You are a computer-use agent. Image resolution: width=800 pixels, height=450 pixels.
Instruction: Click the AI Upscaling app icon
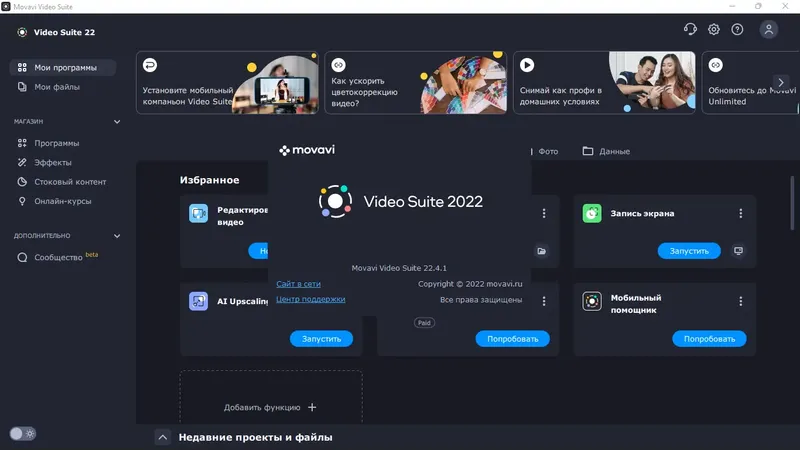point(198,302)
